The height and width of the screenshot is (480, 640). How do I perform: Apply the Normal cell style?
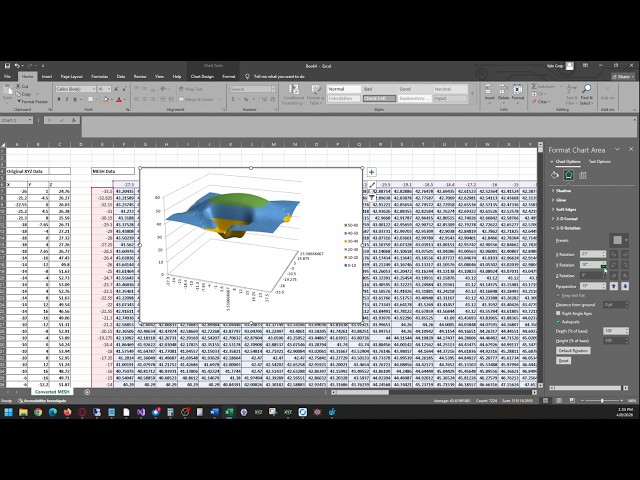click(x=344, y=89)
